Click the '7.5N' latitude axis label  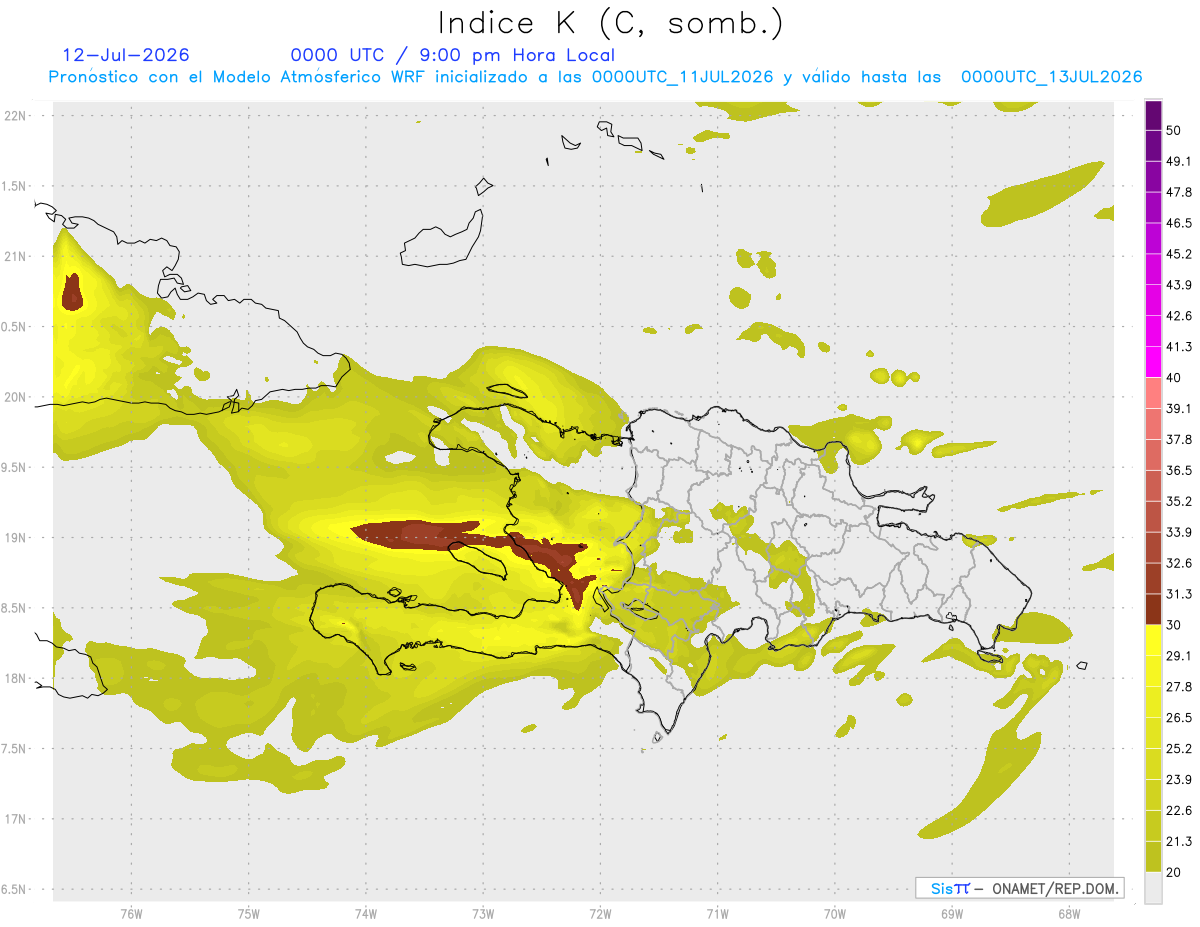click(x=14, y=749)
